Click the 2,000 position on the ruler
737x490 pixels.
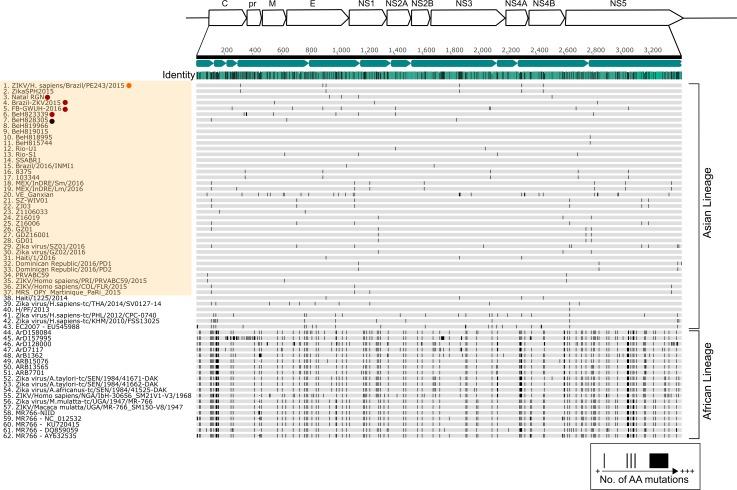click(481, 48)
